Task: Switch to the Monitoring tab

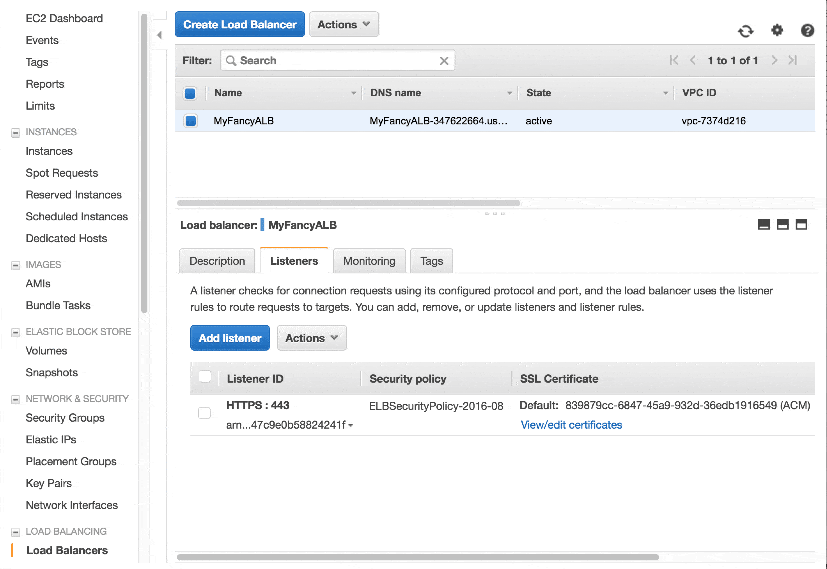Action: 369,261
